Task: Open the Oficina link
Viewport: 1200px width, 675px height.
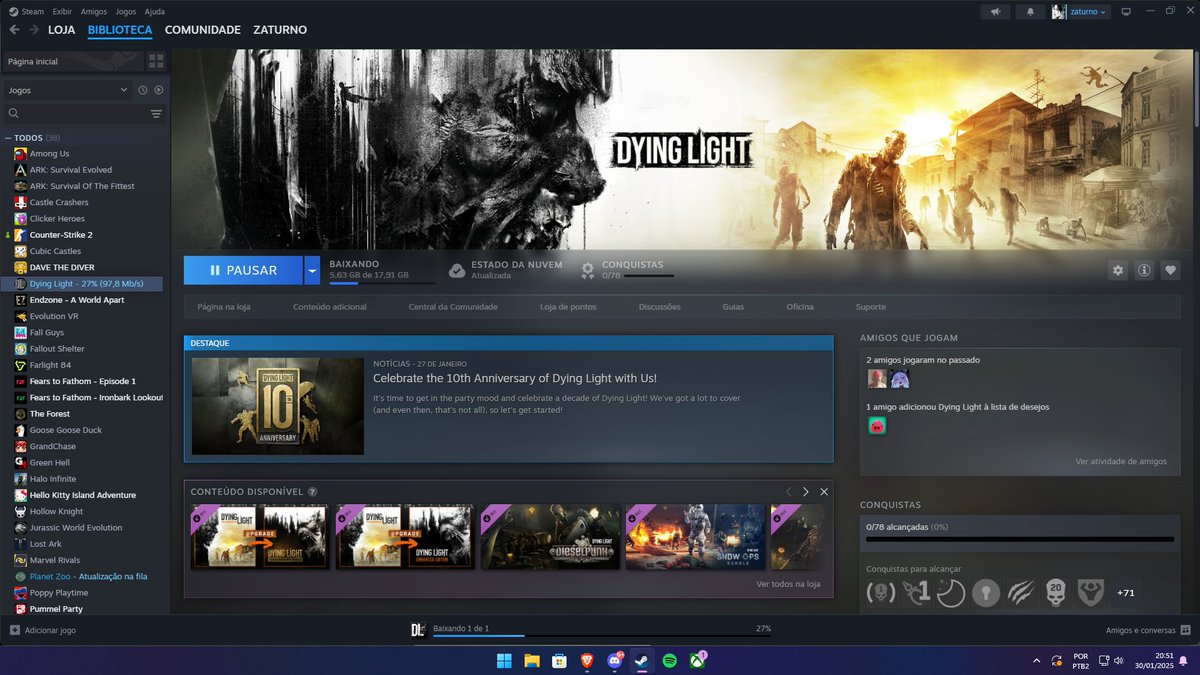Action: point(800,307)
